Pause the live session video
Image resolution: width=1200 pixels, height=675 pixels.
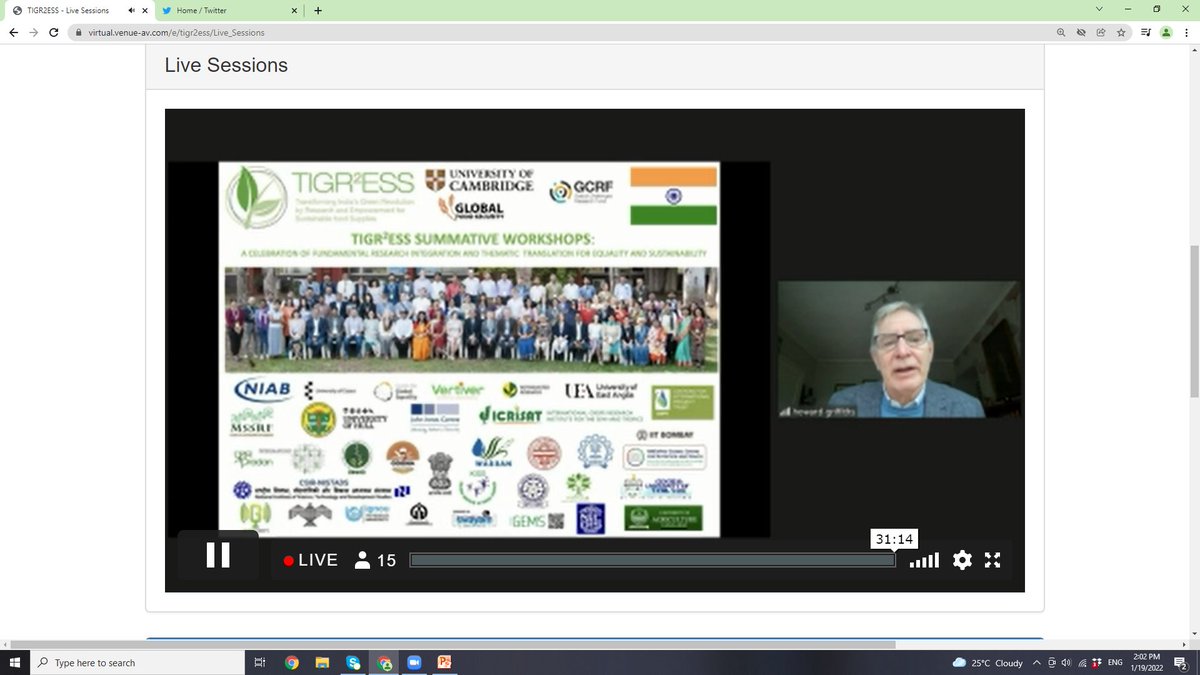(218, 556)
